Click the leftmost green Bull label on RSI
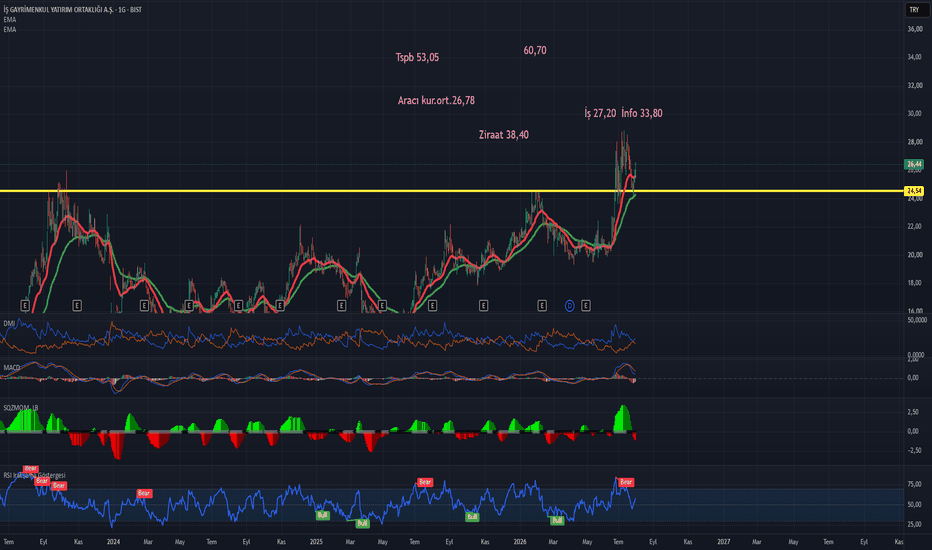This screenshot has width=932, height=550. point(322,516)
